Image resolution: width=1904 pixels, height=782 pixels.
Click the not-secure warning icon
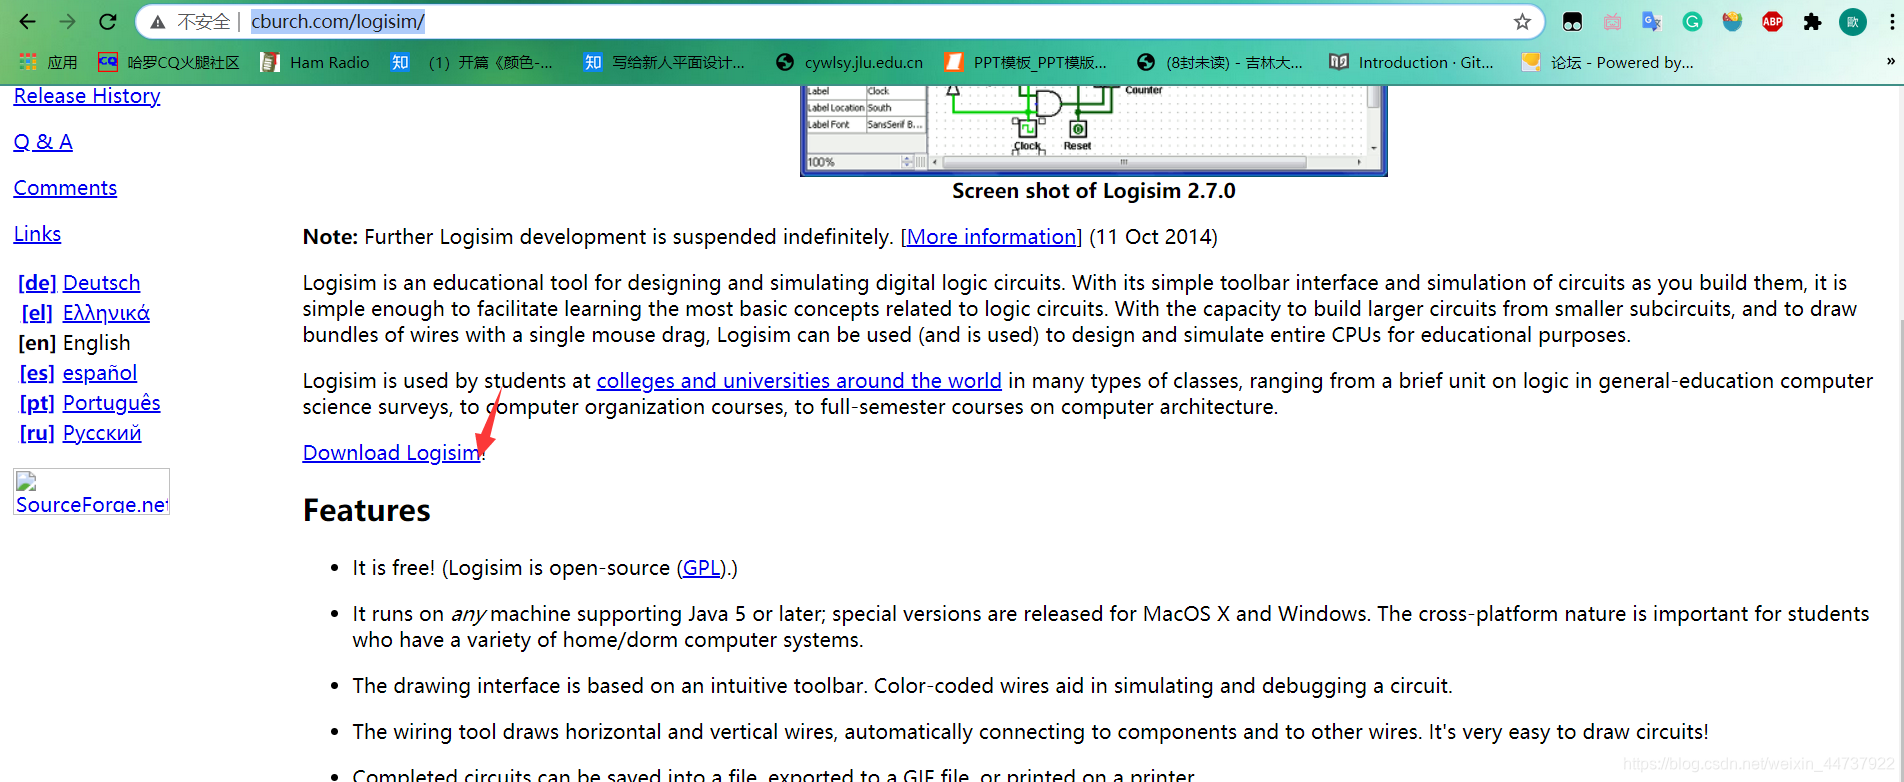pyautogui.click(x=157, y=21)
